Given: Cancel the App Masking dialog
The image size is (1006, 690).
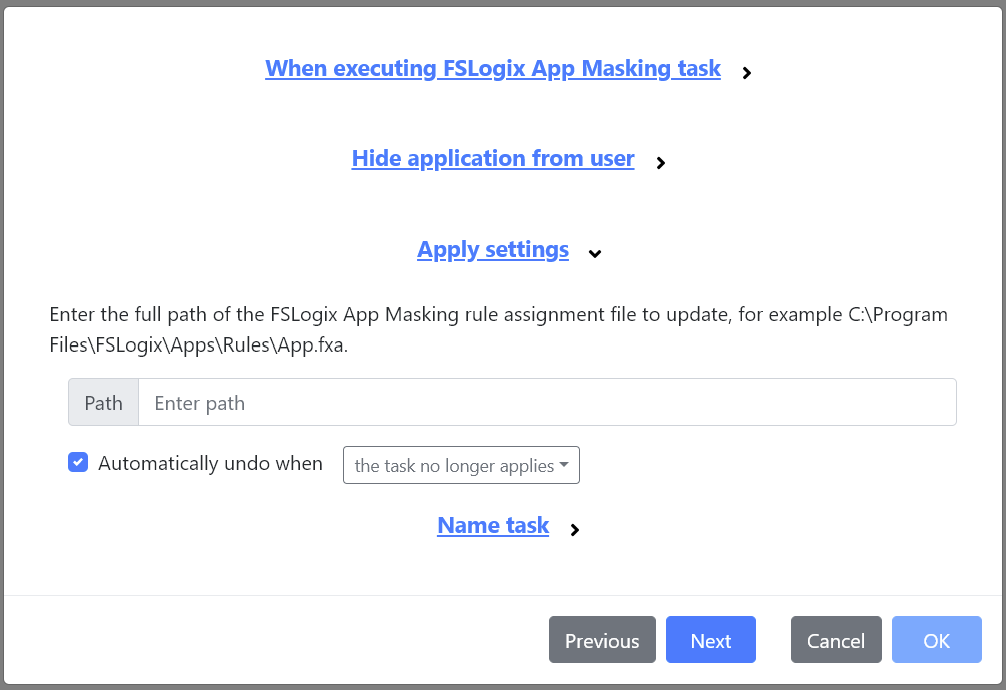Looking at the screenshot, I should [836, 639].
